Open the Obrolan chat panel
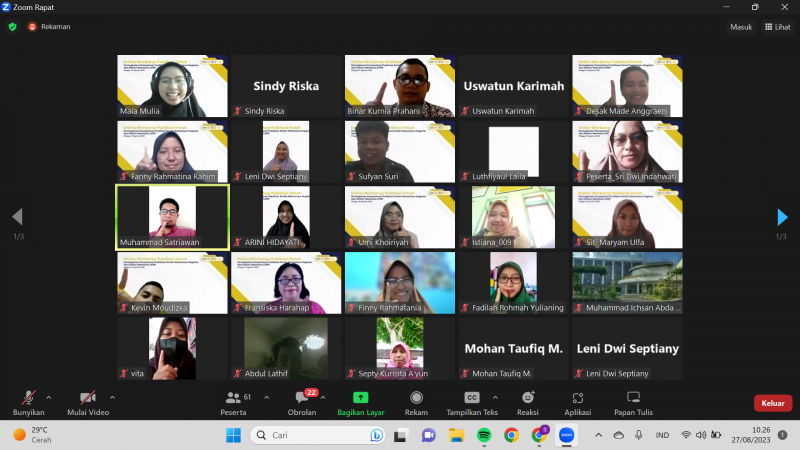 pyautogui.click(x=302, y=400)
